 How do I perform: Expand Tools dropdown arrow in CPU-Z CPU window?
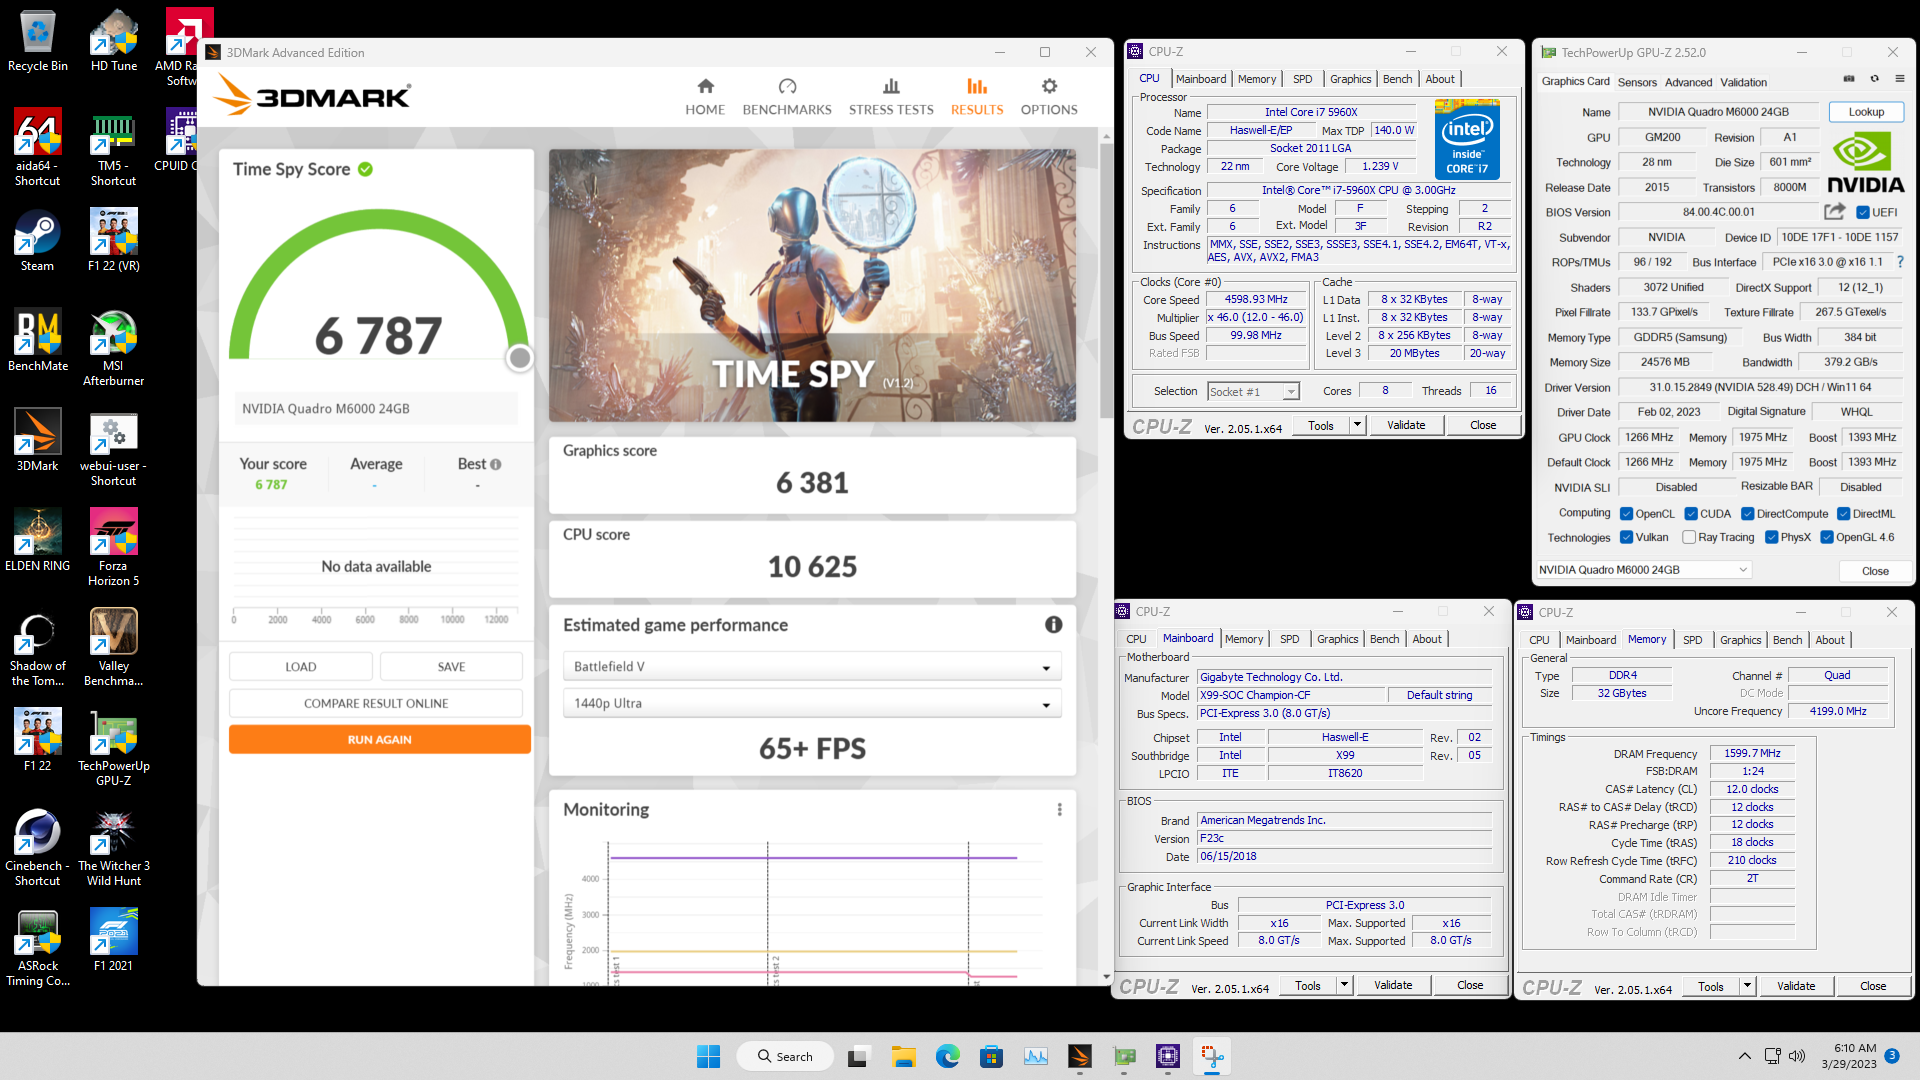coord(1357,425)
